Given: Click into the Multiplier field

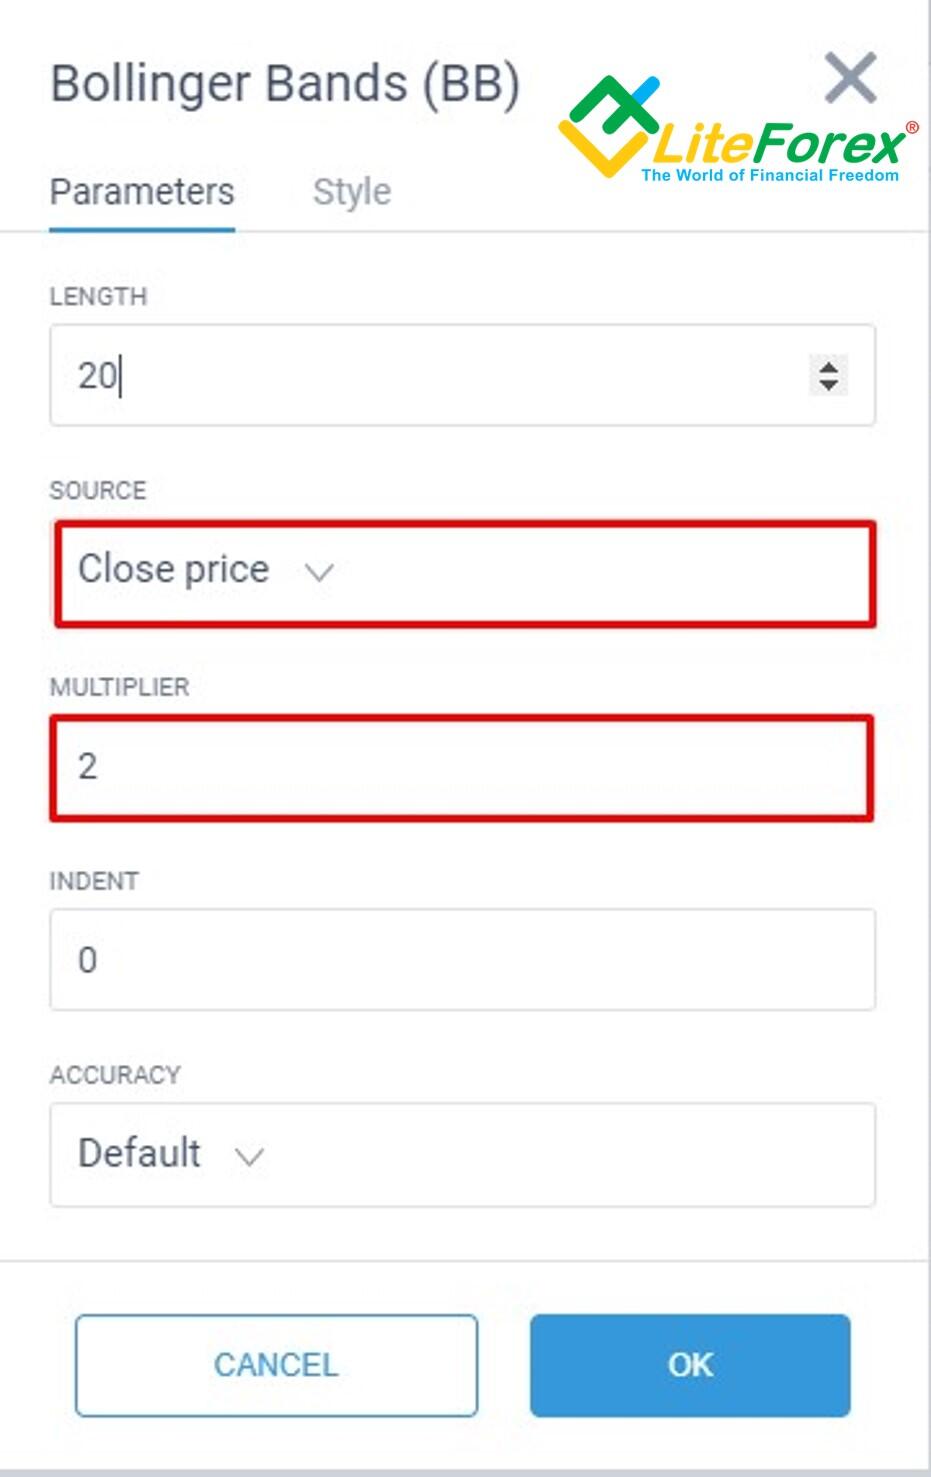Looking at the screenshot, I should coord(460,768).
